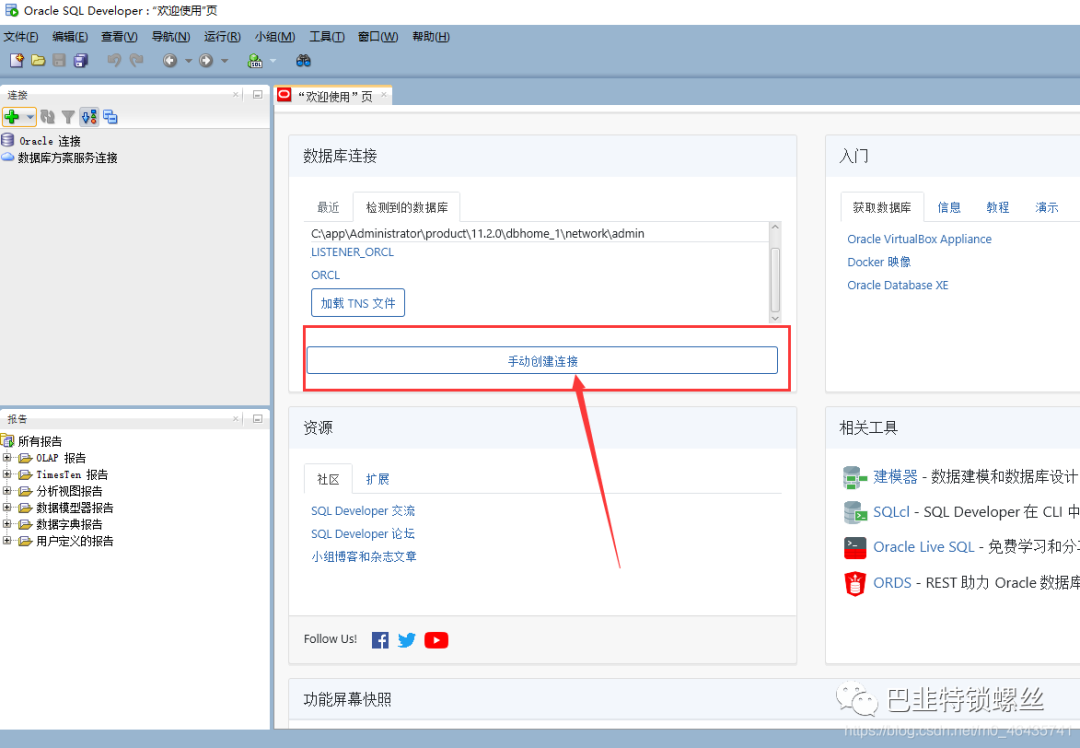Open the Docker 映像 link
1080x748 pixels.
(879, 262)
